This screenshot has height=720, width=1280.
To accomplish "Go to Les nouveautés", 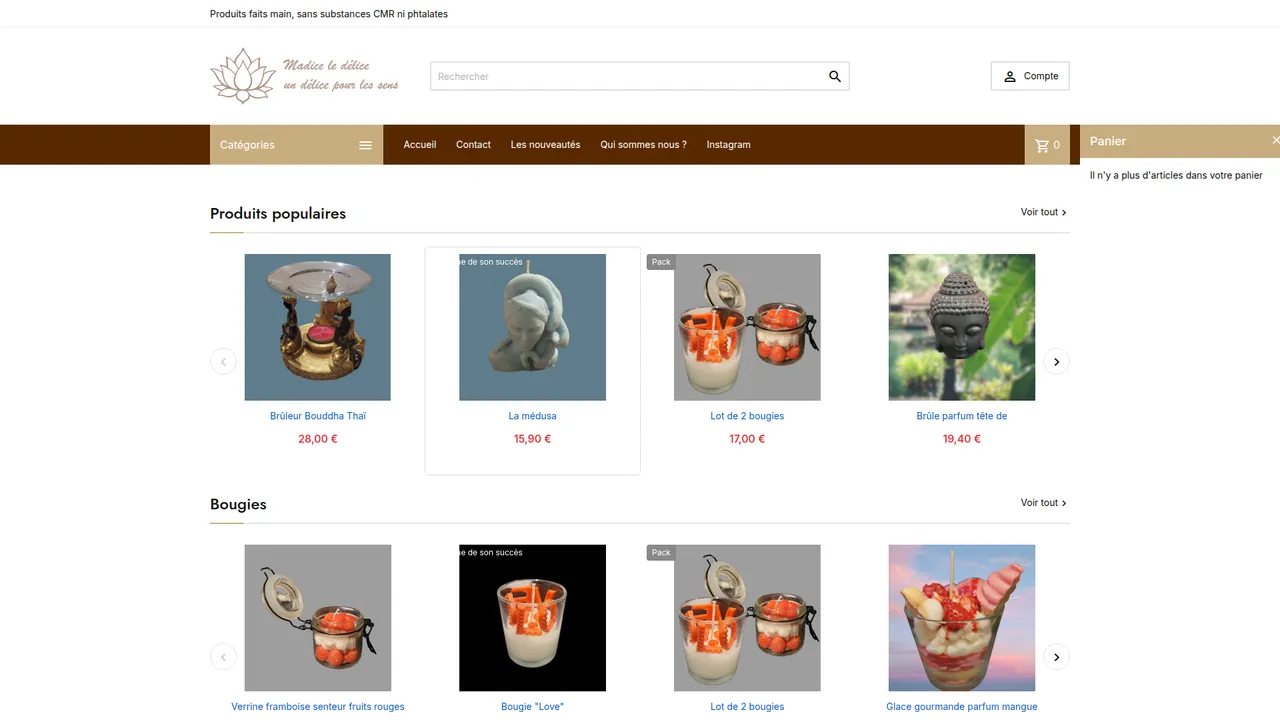I will (x=545, y=145).
